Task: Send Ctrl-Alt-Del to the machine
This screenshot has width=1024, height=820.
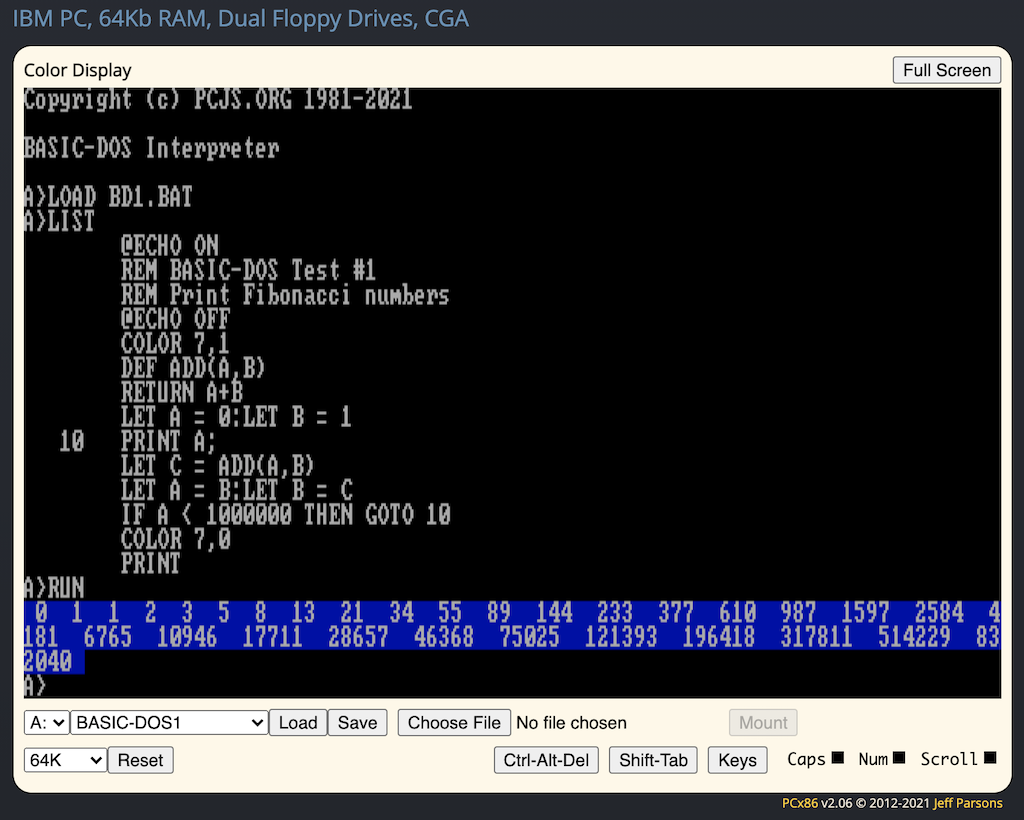Action: (546, 760)
